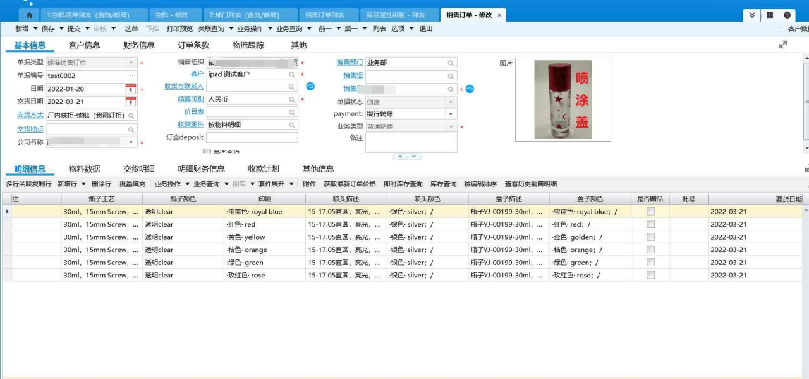Open the 收款计划 detail tab
Viewport: 809px width, 379px height.
tap(263, 169)
